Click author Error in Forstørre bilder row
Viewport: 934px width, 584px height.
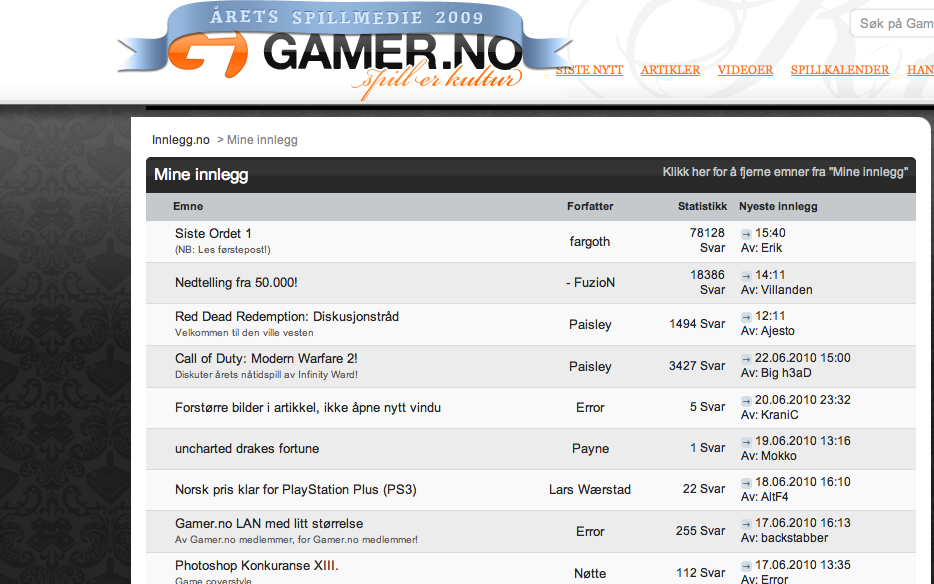pyautogui.click(x=590, y=408)
